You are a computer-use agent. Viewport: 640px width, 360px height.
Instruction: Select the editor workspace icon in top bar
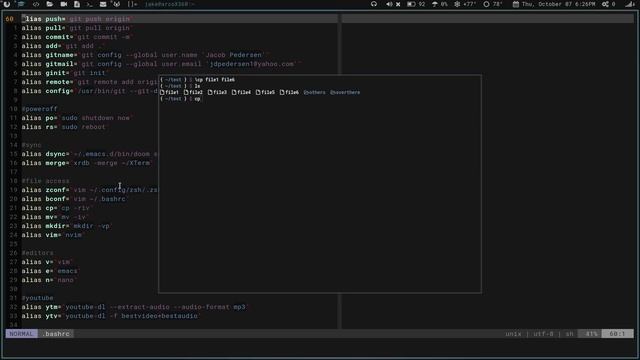coord(21,4)
